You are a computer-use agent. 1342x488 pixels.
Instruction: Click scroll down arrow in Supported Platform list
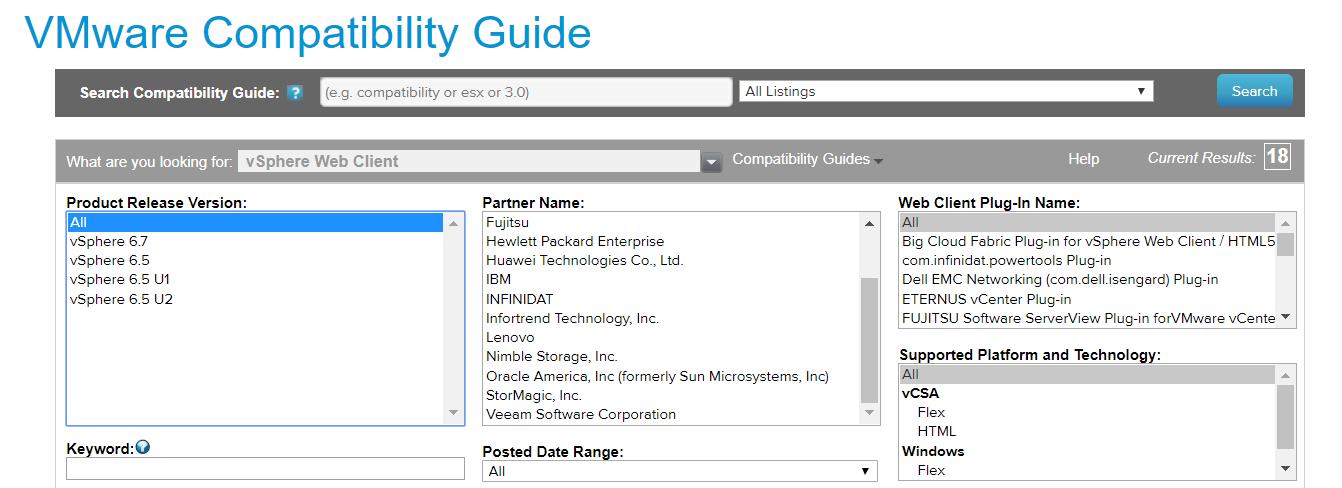pos(1286,468)
